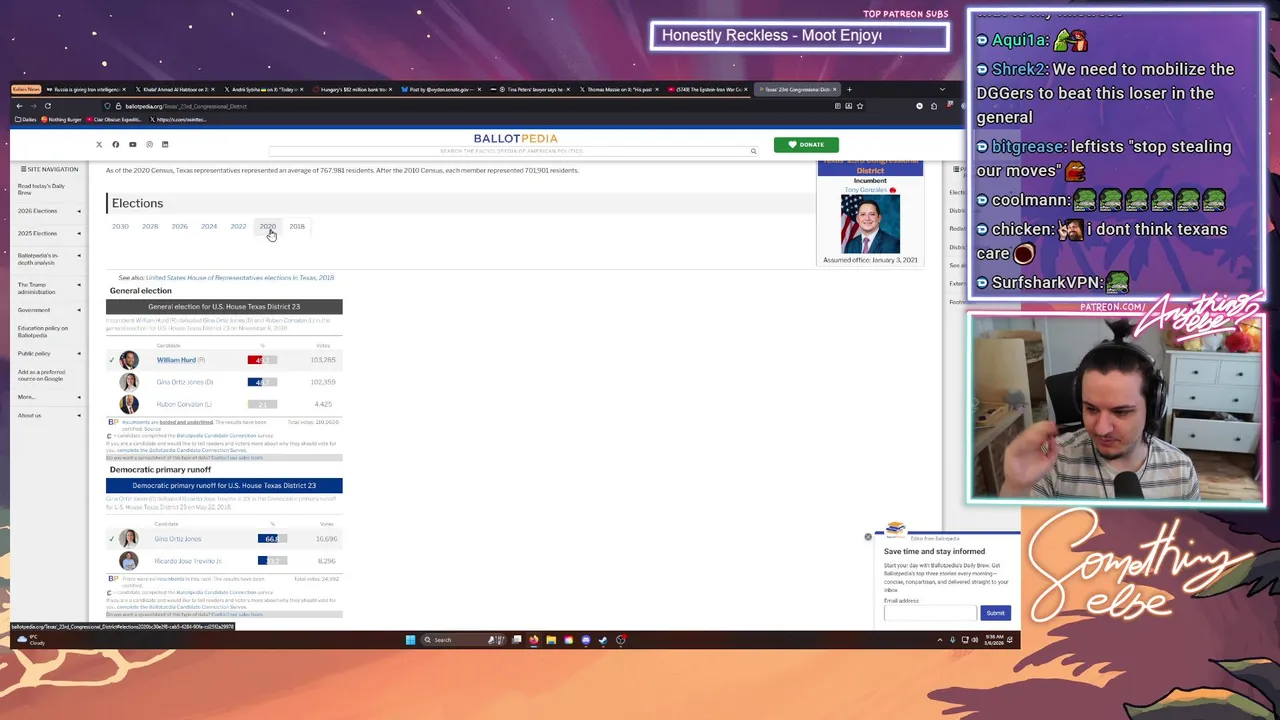
Task: Switch to Thomas Massie on X browser tab
Action: point(620,89)
